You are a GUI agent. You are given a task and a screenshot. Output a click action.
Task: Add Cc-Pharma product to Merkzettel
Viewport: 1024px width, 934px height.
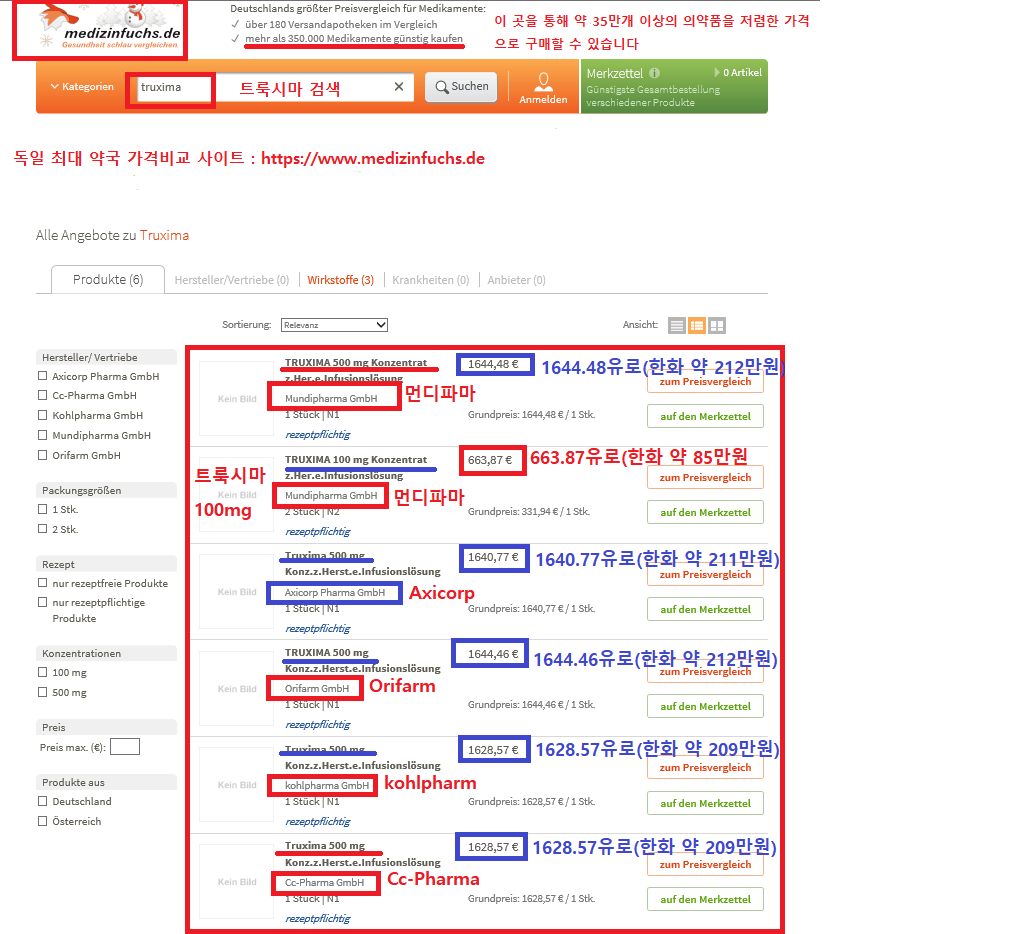click(x=705, y=899)
